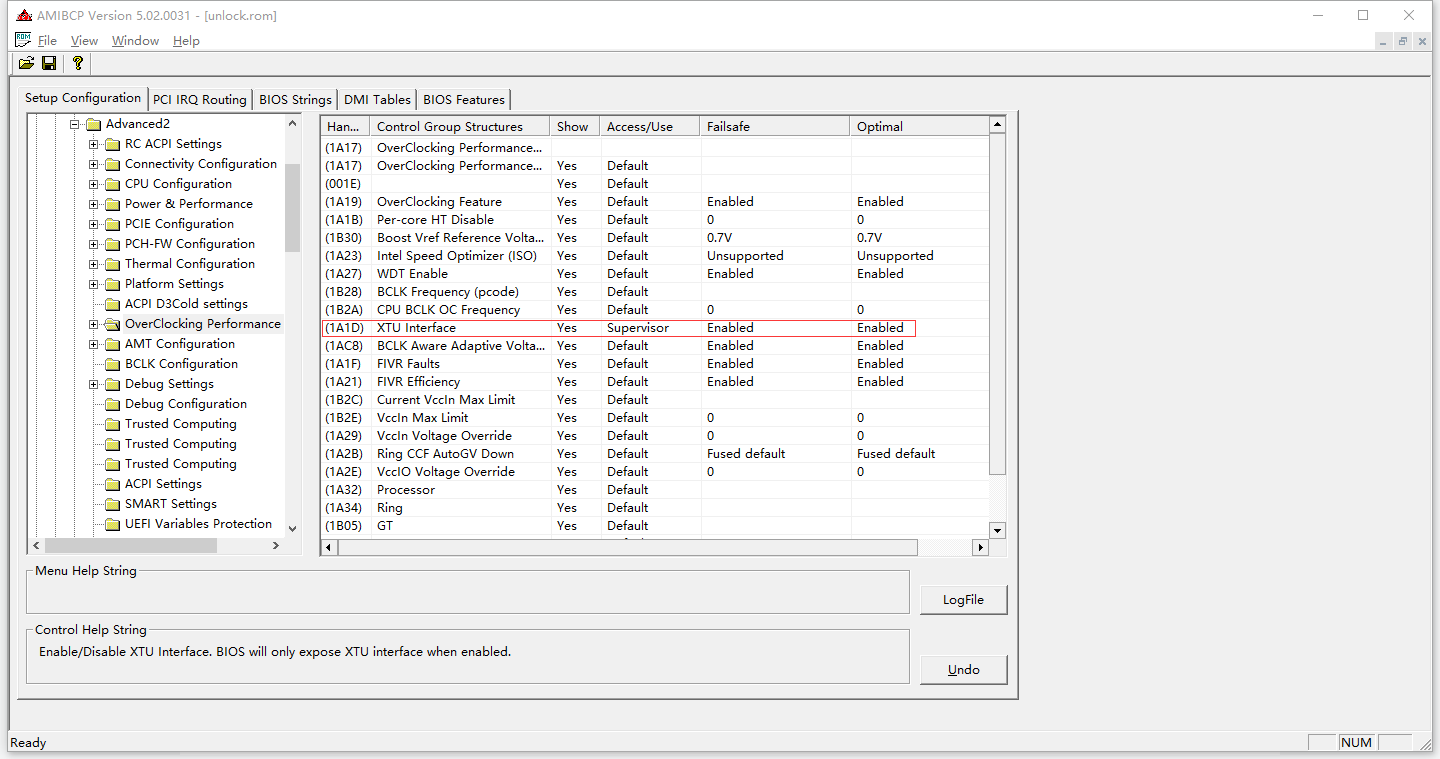Click the LogFile button
Screen dimensions: 1440x759
963,599
